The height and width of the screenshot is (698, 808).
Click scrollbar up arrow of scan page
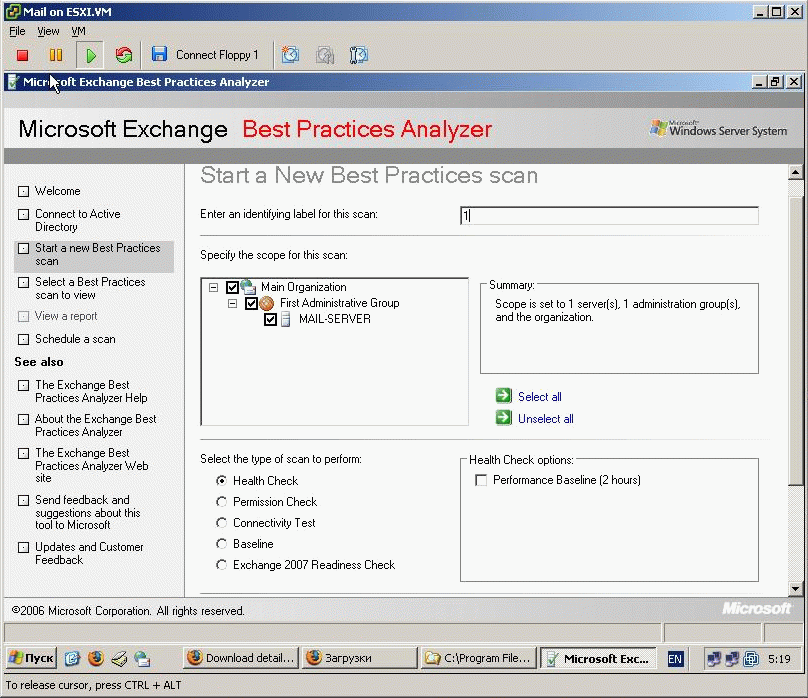pyautogui.click(x=795, y=173)
